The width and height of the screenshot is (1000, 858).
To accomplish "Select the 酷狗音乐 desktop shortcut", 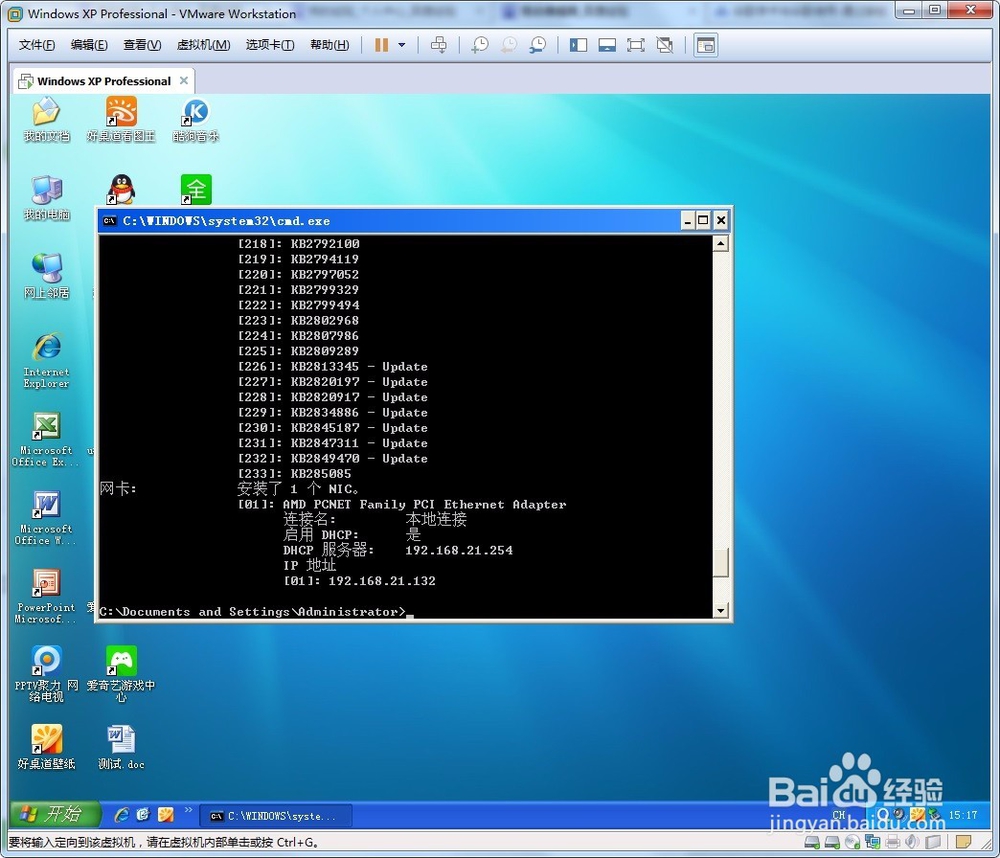I will pyautogui.click(x=196, y=119).
